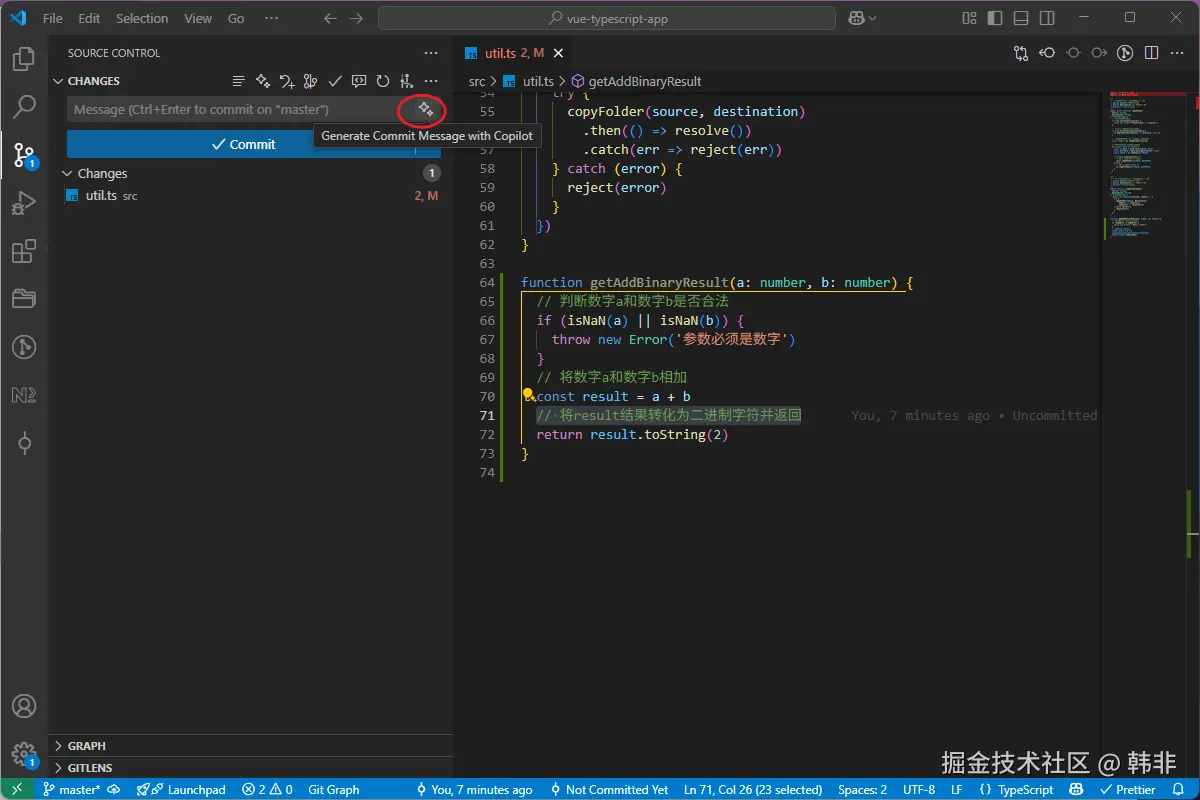The image size is (1200, 800).
Task: Click the Refresh icon in Changes header
Action: click(x=382, y=81)
